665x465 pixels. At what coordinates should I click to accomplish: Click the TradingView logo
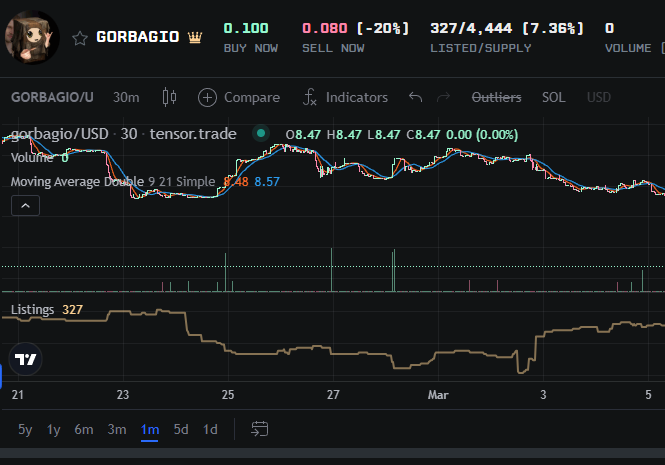pos(25,359)
